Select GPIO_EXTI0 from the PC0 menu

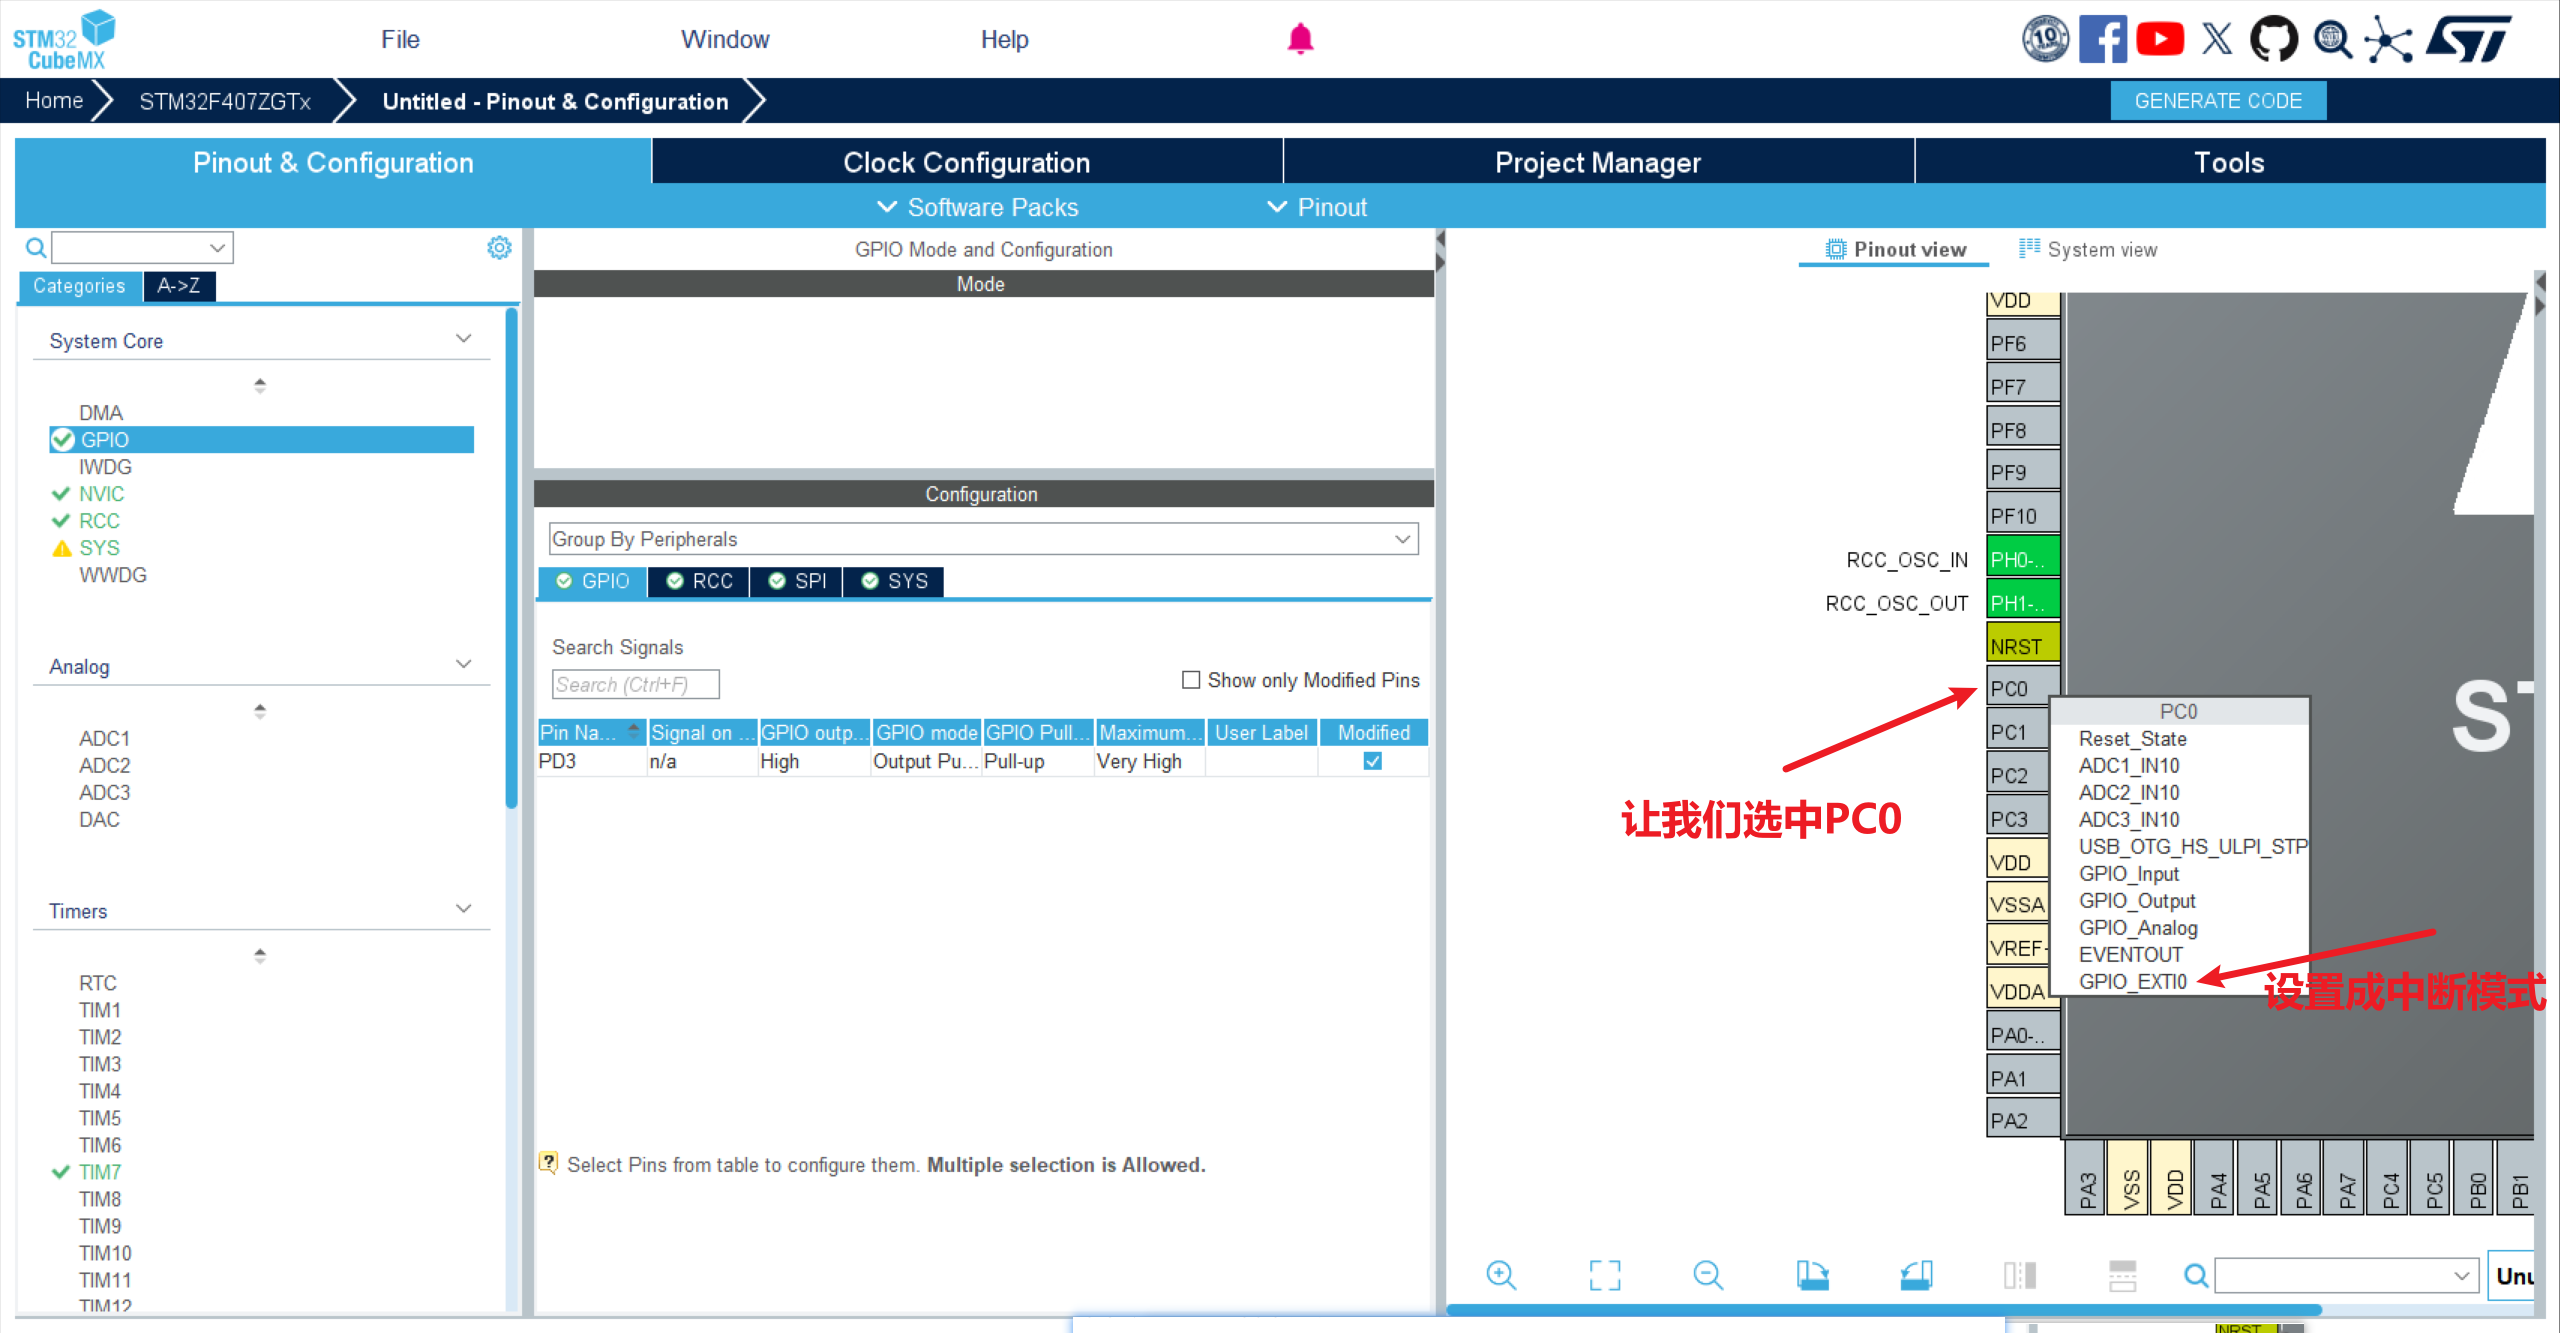pos(2132,982)
